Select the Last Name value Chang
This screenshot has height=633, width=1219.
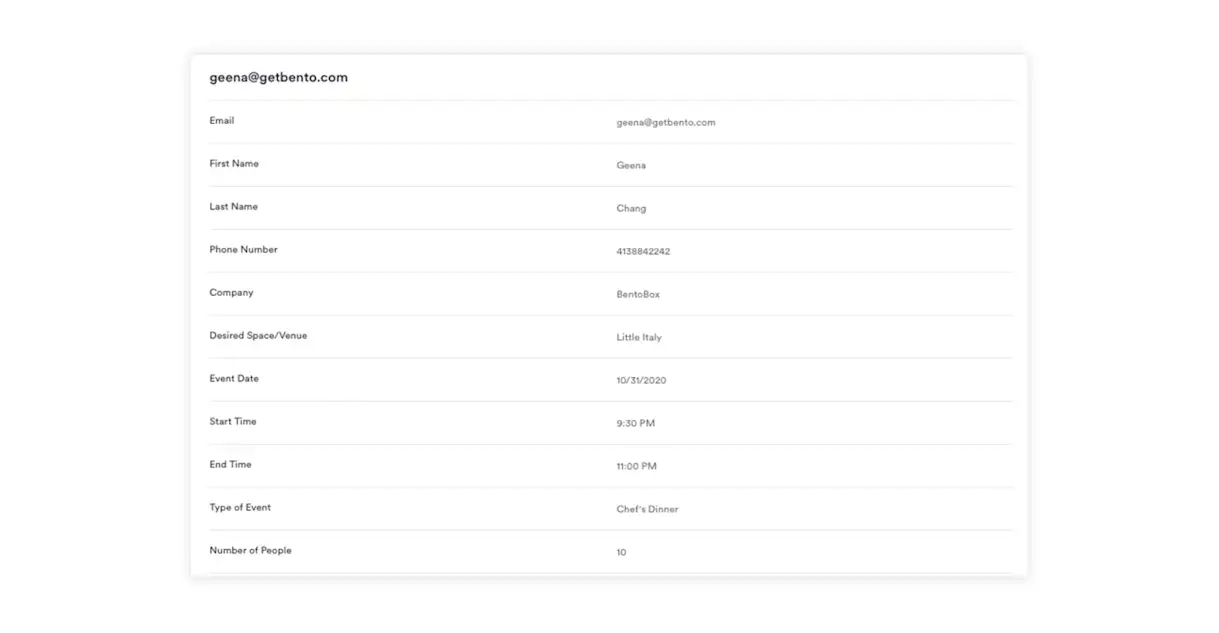click(631, 208)
